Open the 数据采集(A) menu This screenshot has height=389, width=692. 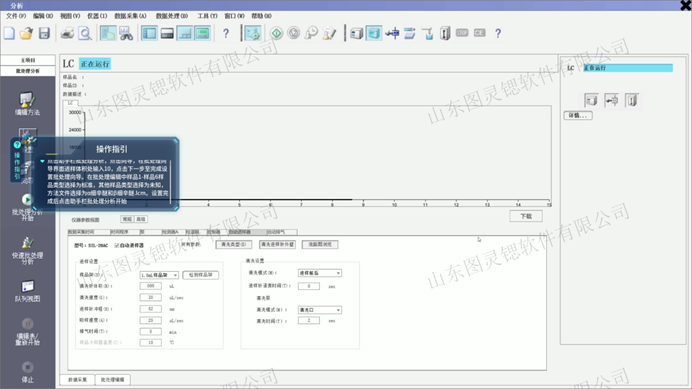130,16
